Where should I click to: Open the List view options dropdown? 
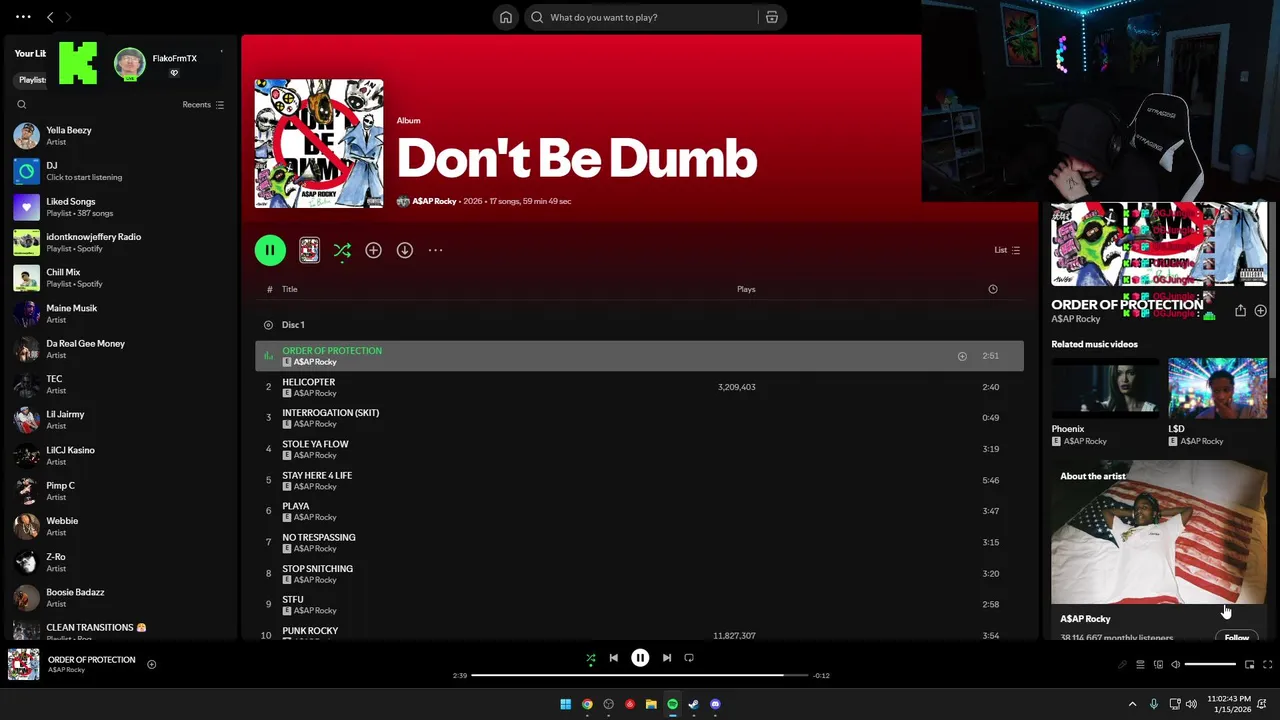[1007, 250]
